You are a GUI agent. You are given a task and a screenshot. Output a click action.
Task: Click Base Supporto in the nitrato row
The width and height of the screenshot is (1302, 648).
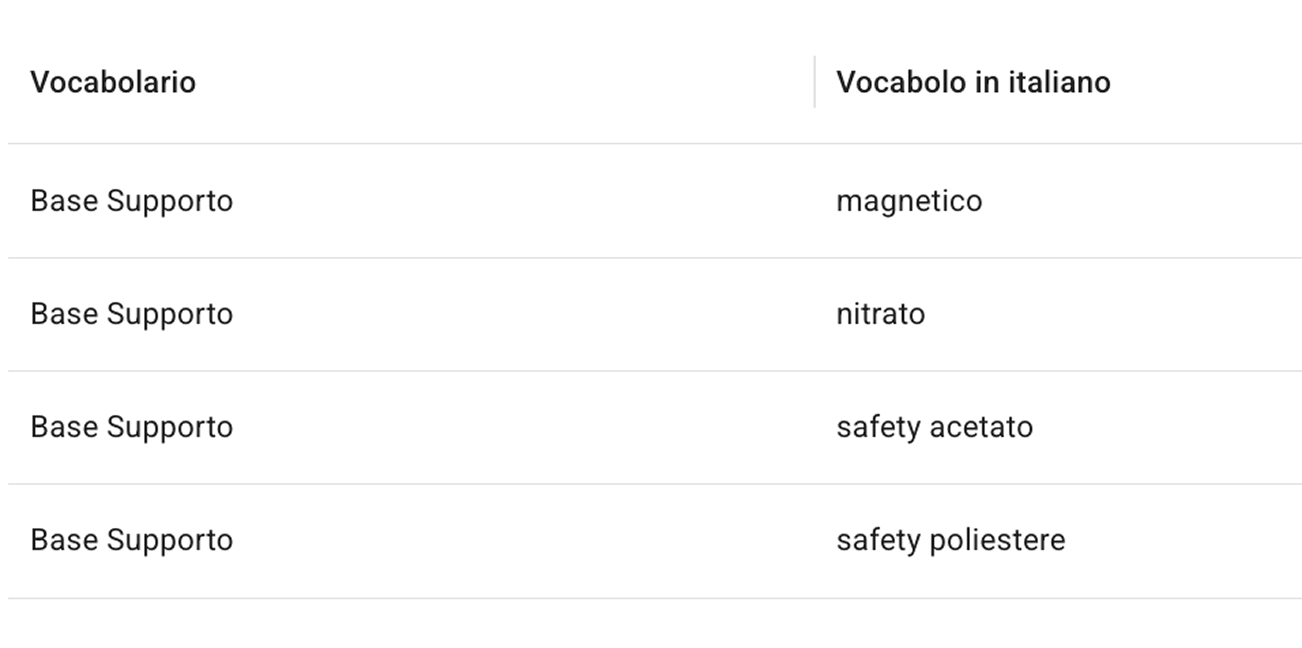(131, 314)
